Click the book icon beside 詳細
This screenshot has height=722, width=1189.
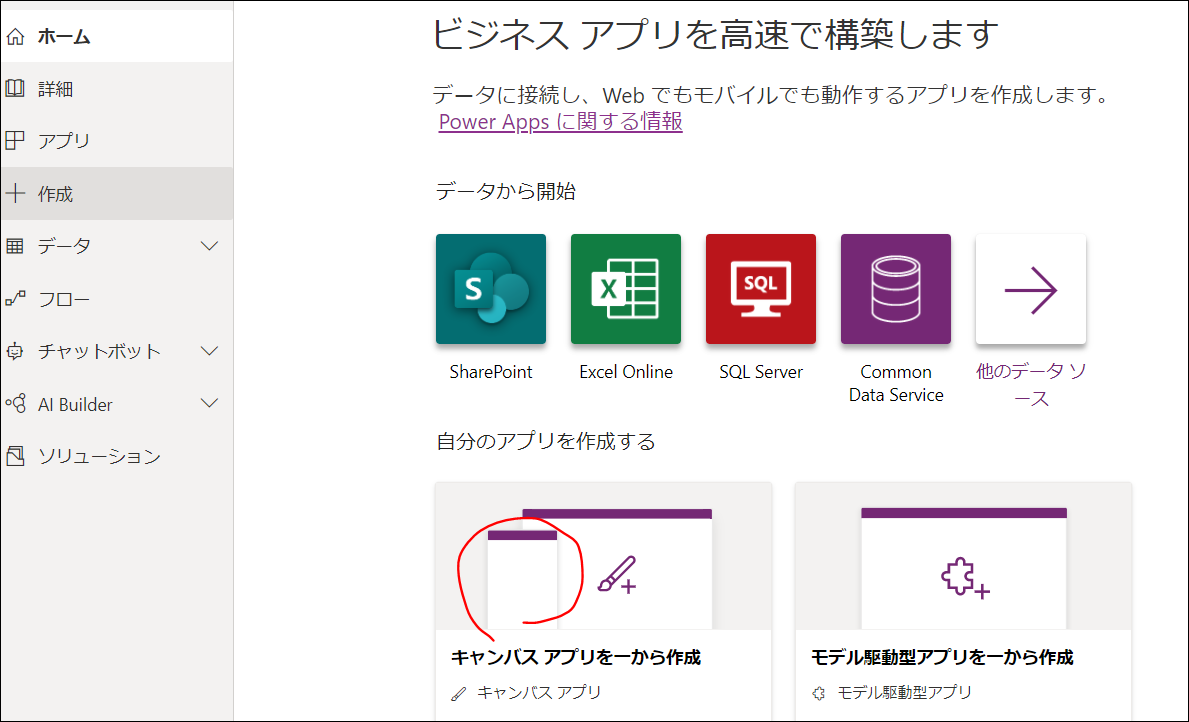(15, 89)
